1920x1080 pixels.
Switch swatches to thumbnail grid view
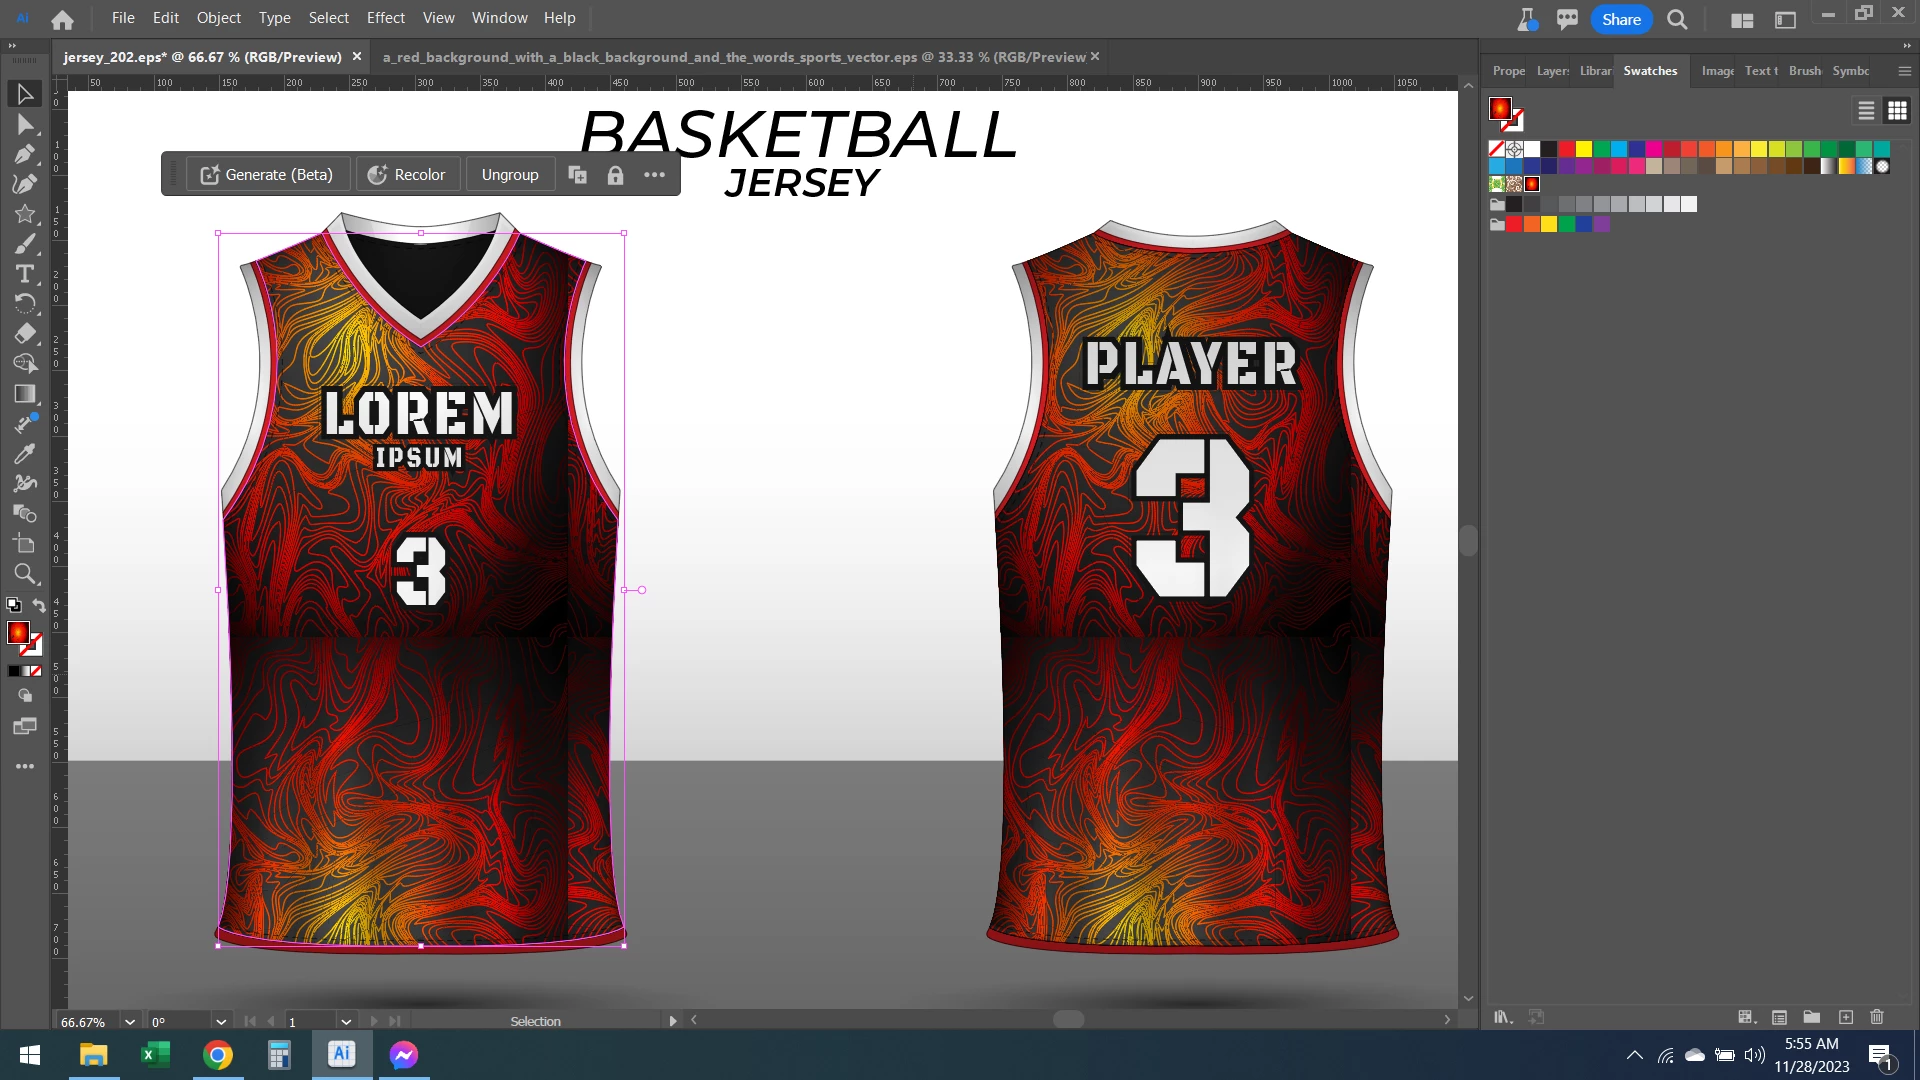pos(1897,111)
